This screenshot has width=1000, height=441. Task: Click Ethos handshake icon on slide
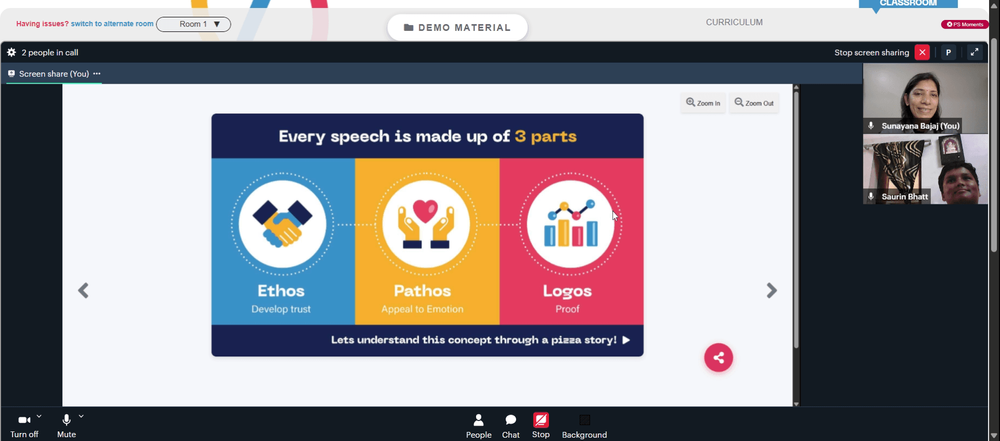[282, 224]
